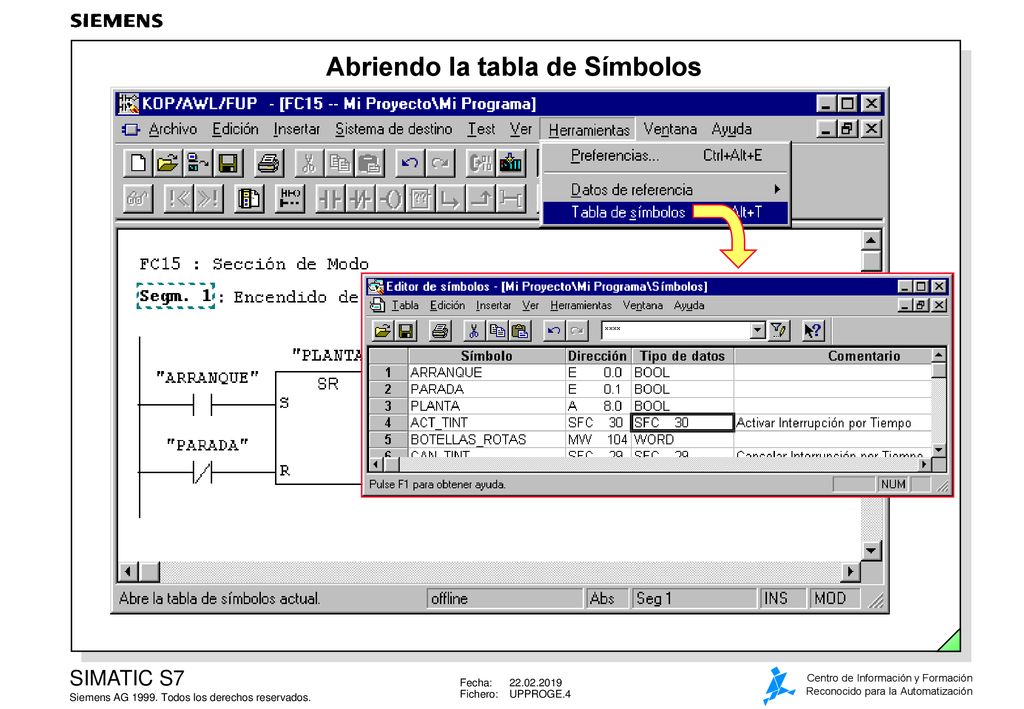
Task: Click the Paste icon in KOP/AWL/FUP toolbar
Action: (369, 163)
